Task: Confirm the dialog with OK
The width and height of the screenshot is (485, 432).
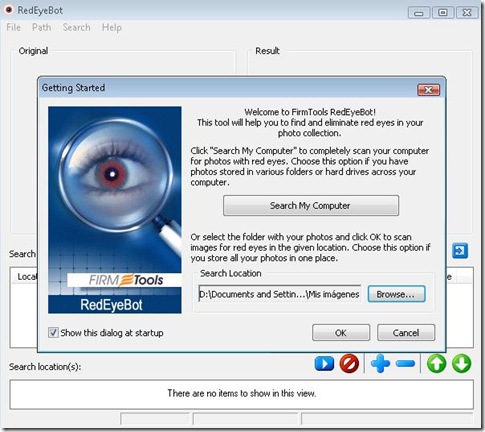Action: (x=341, y=333)
